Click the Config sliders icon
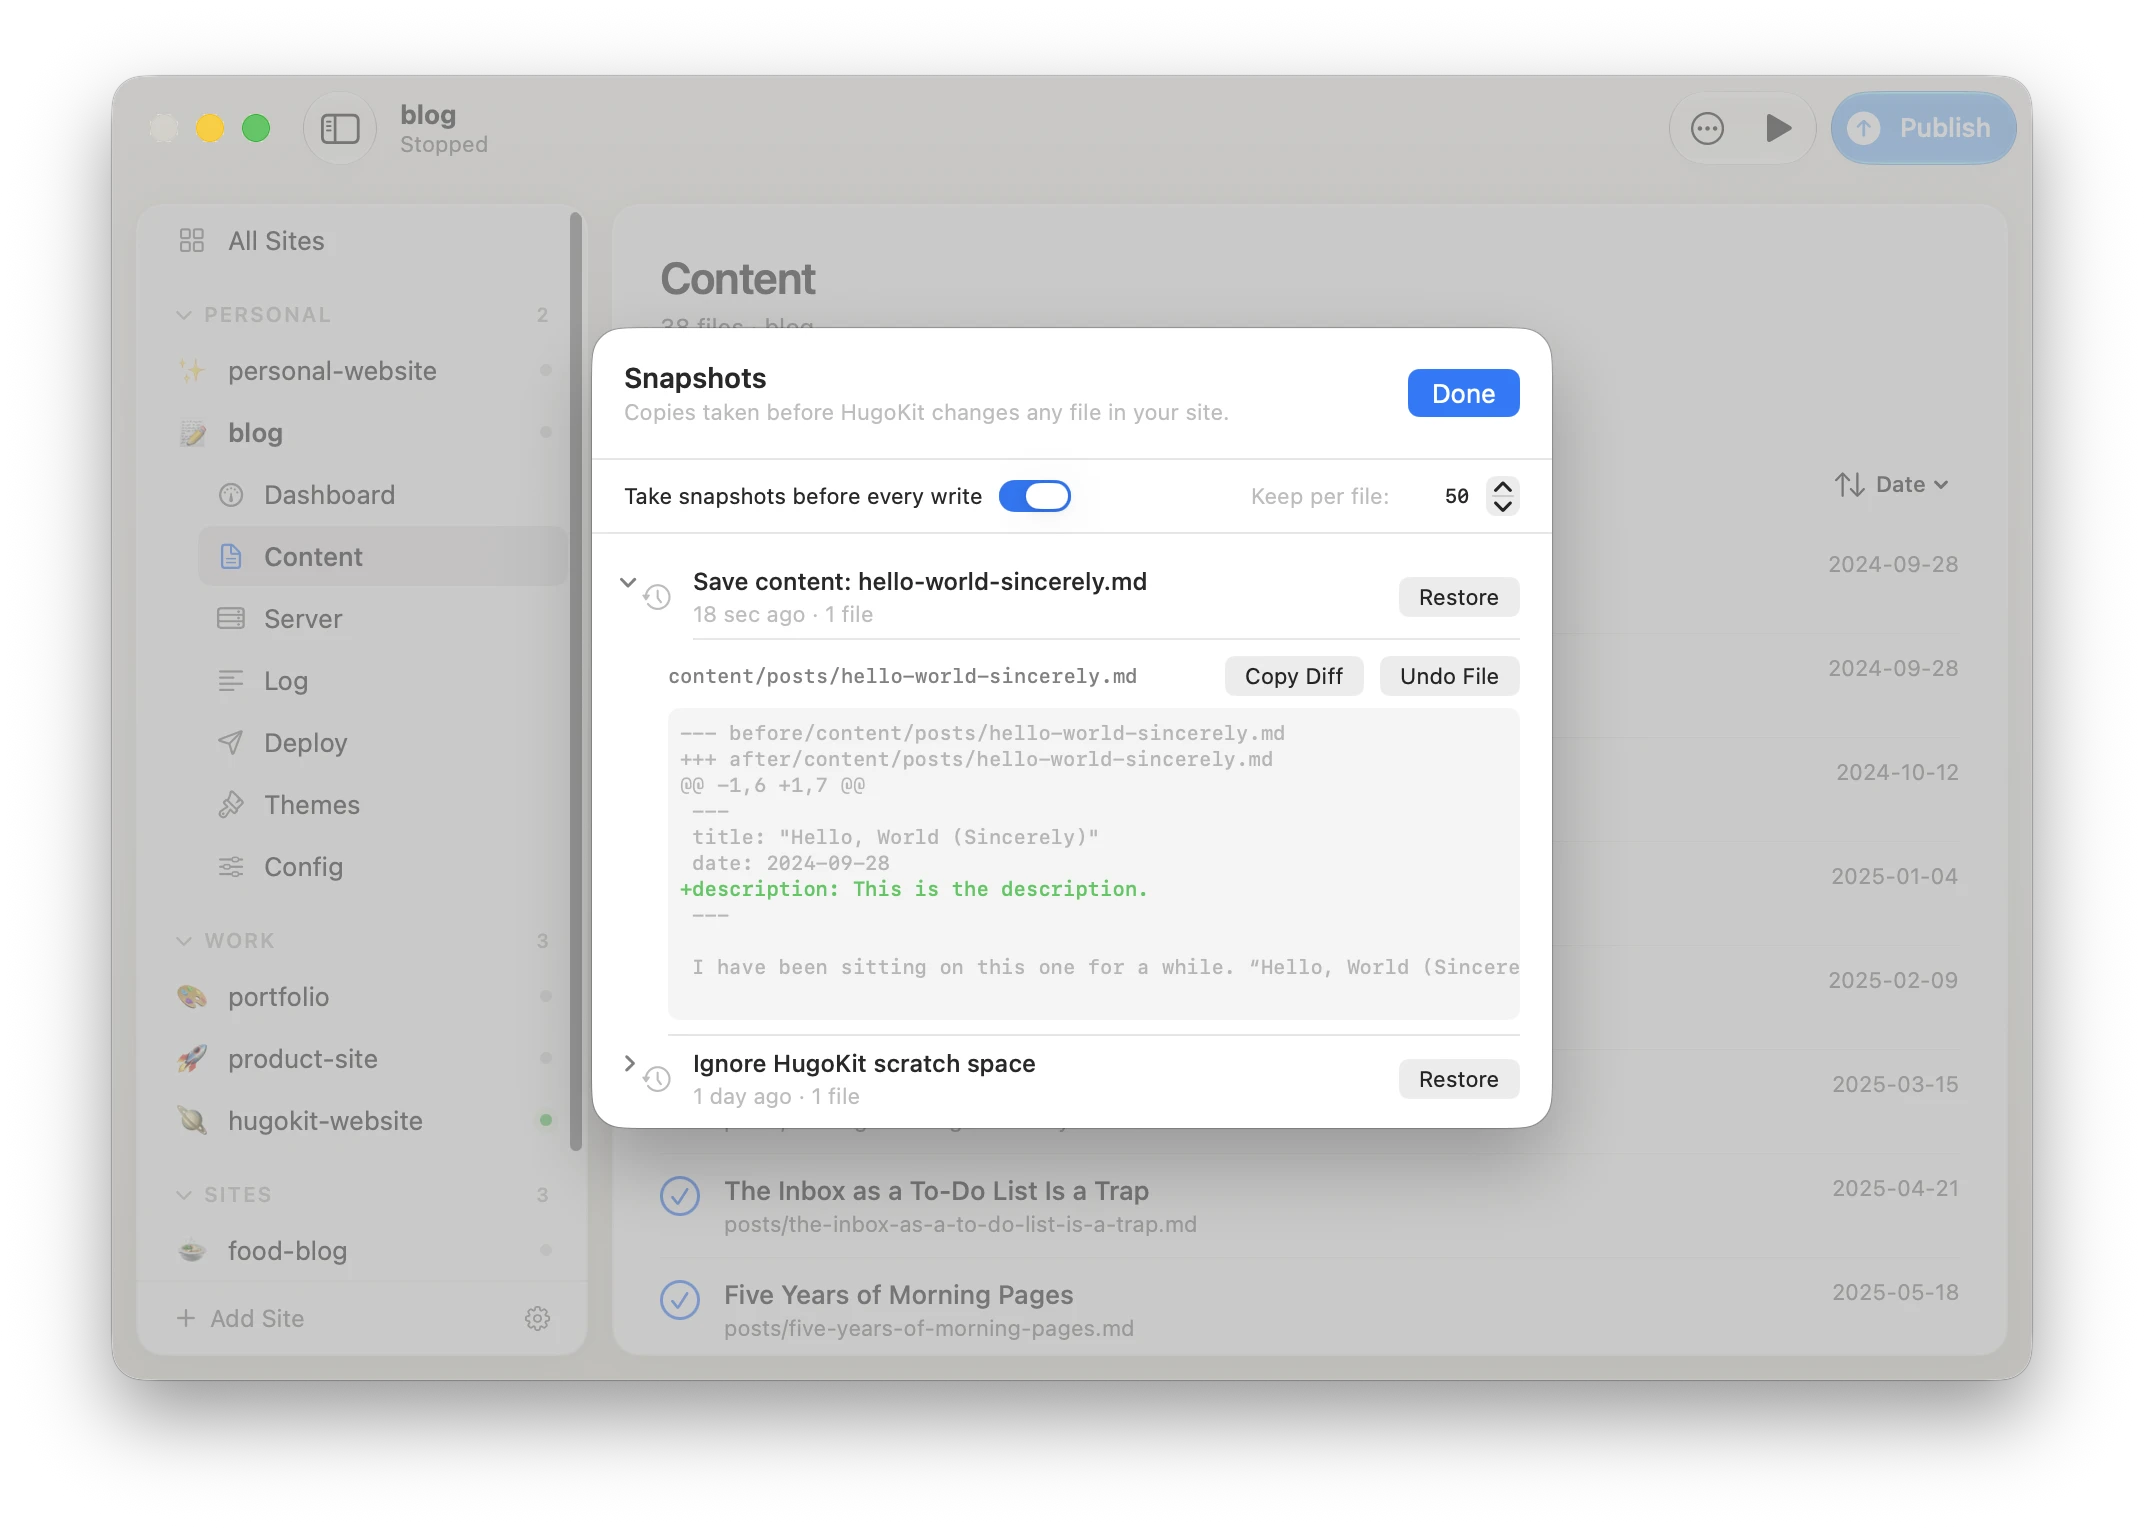Image resolution: width=2144 pixels, height=1528 pixels. 231,867
